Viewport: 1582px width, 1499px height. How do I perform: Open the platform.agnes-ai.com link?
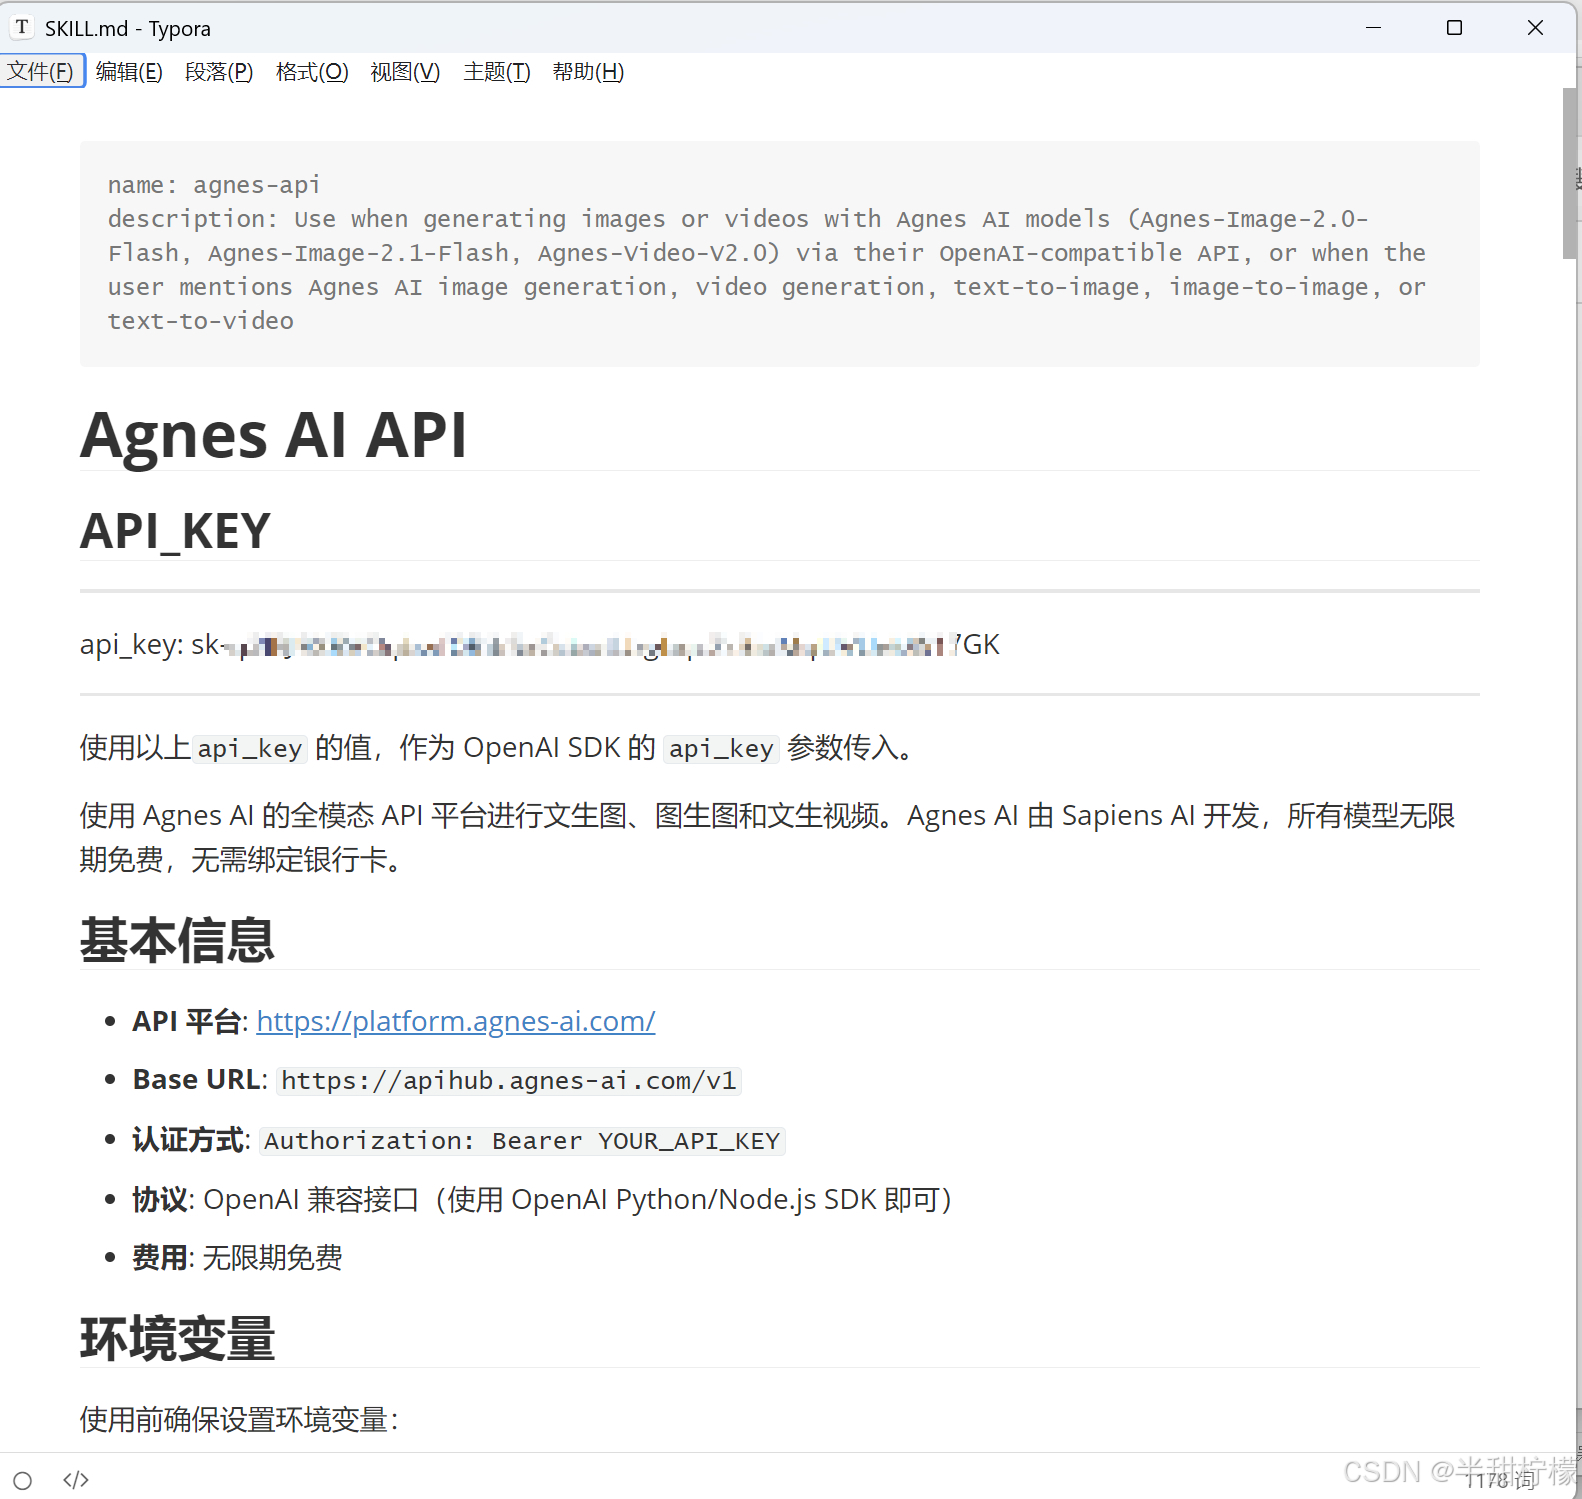(x=456, y=1021)
